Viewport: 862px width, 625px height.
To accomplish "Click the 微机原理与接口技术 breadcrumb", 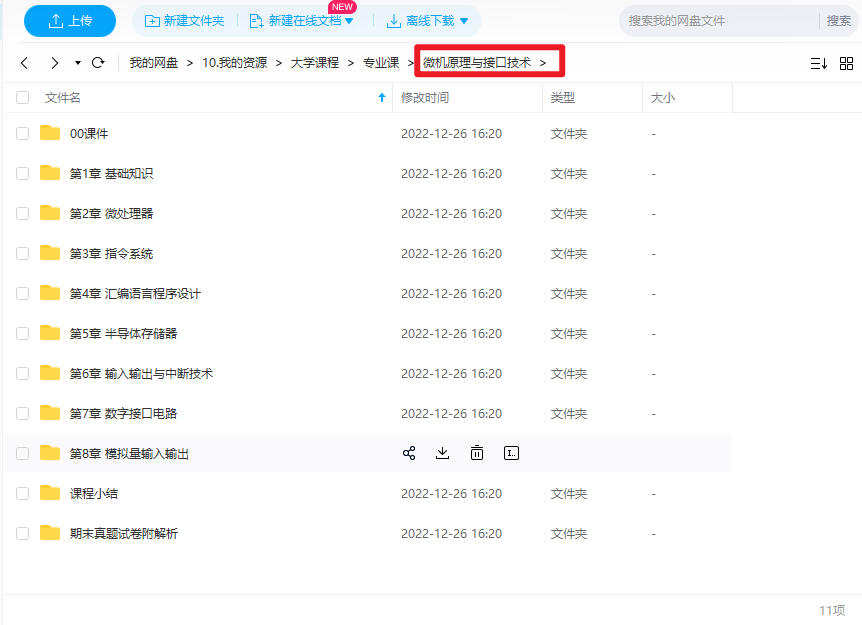I will 477,63.
